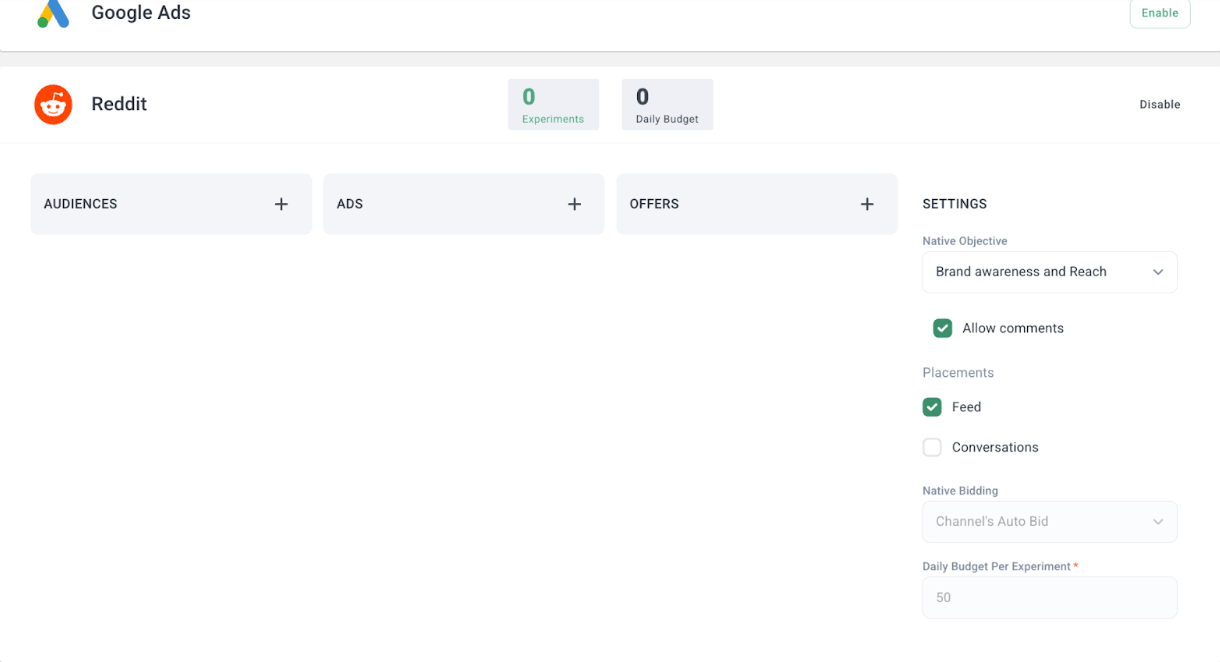Click the Reddit logo icon
This screenshot has height=662, width=1220.
click(53, 104)
